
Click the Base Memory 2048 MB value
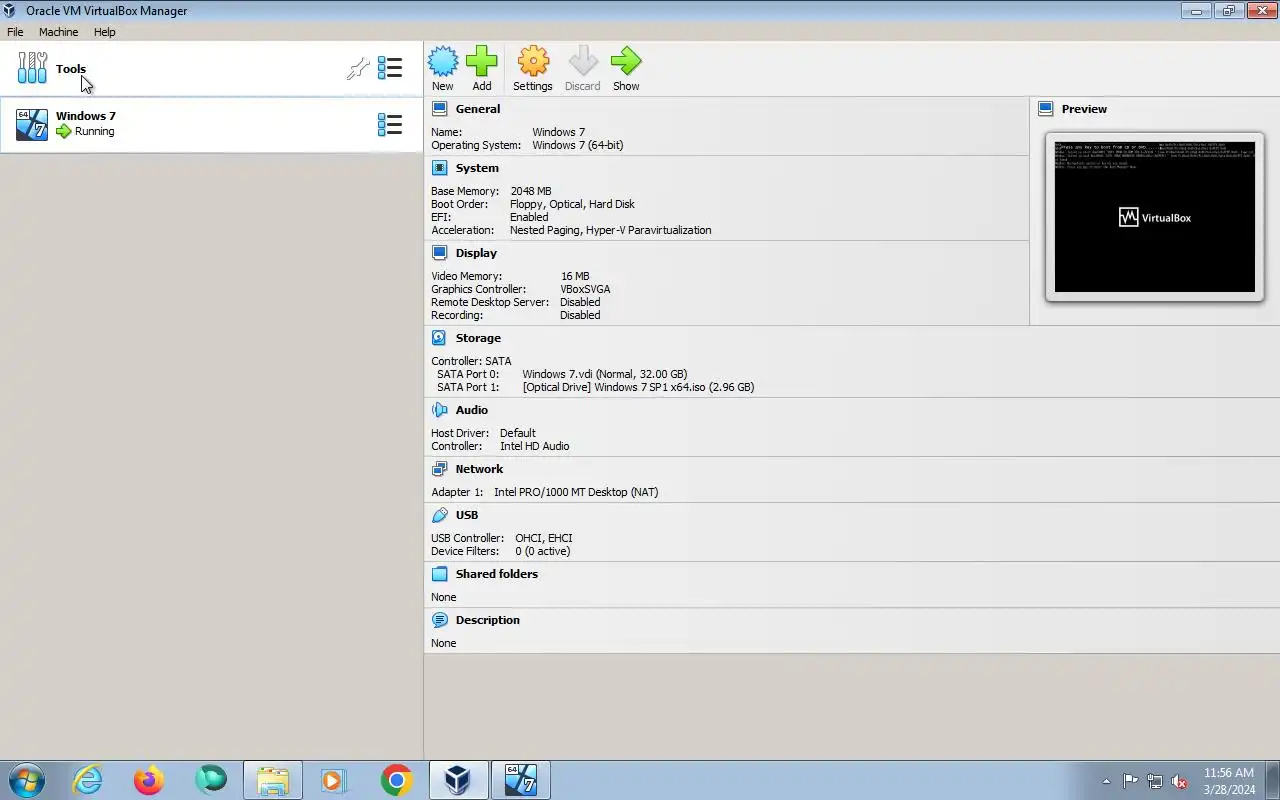[x=531, y=191]
